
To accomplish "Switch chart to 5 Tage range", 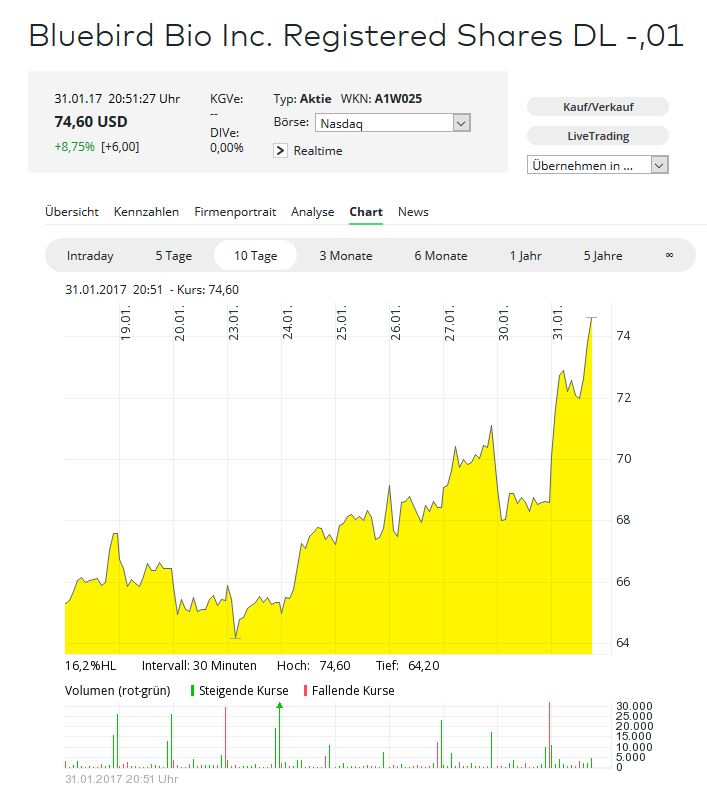I will click(x=173, y=256).
